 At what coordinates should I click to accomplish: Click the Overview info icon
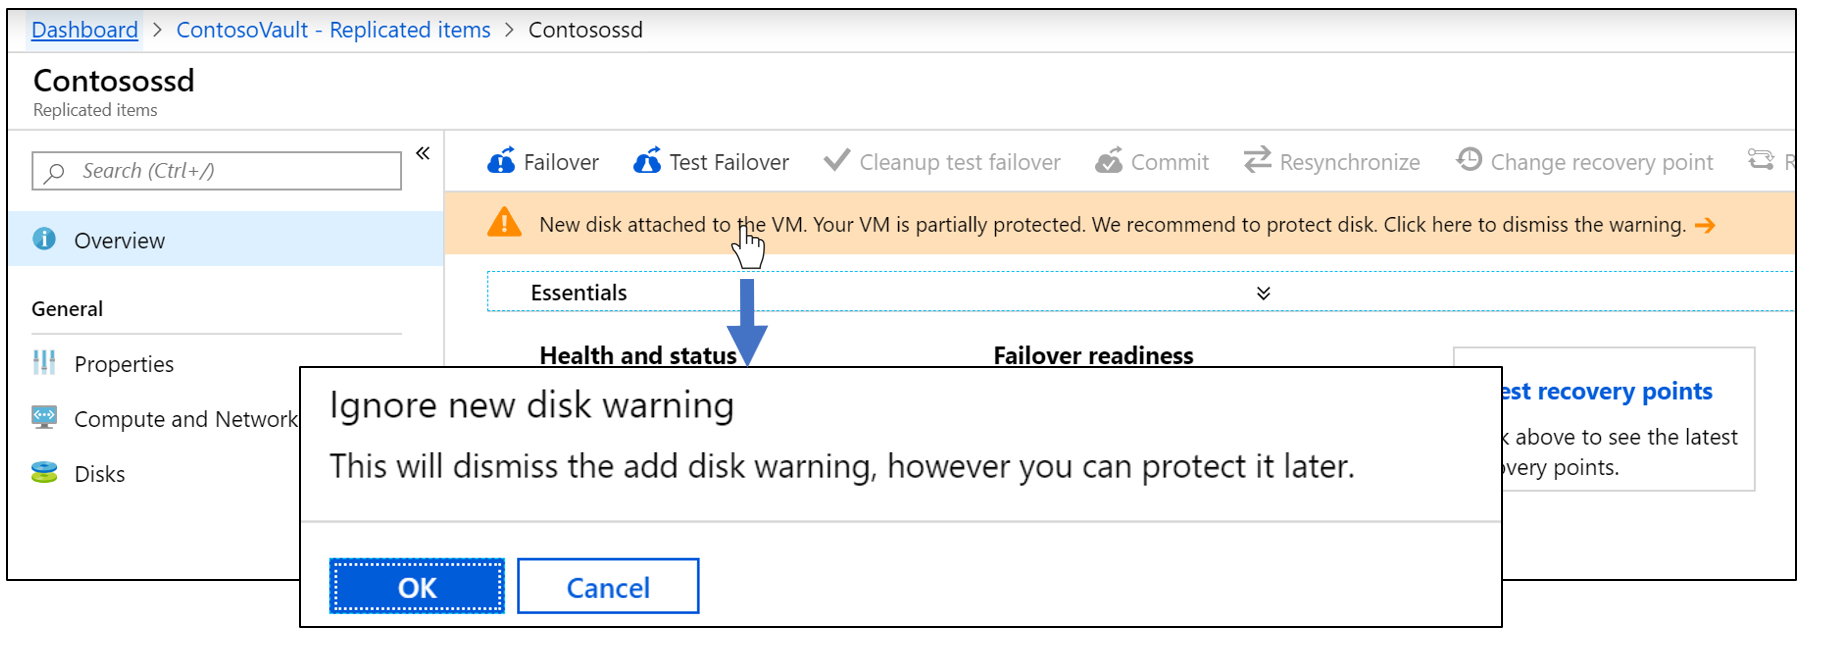coord(43,239)
